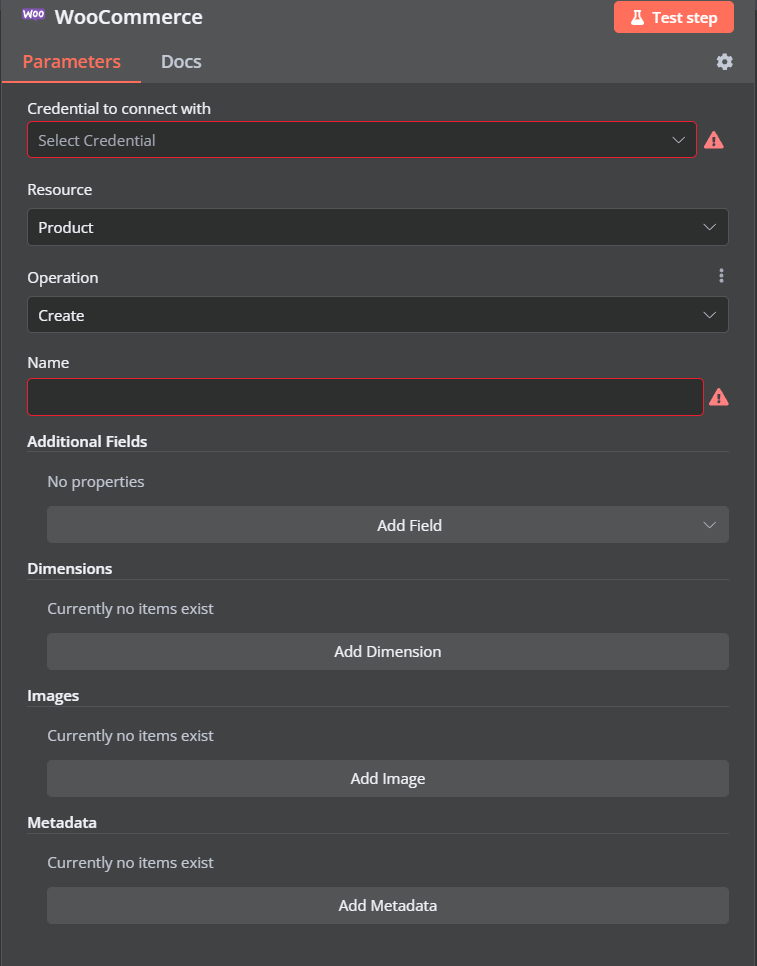Click the WooCommerce node title

pyautogui.click(x=129, y=17)
